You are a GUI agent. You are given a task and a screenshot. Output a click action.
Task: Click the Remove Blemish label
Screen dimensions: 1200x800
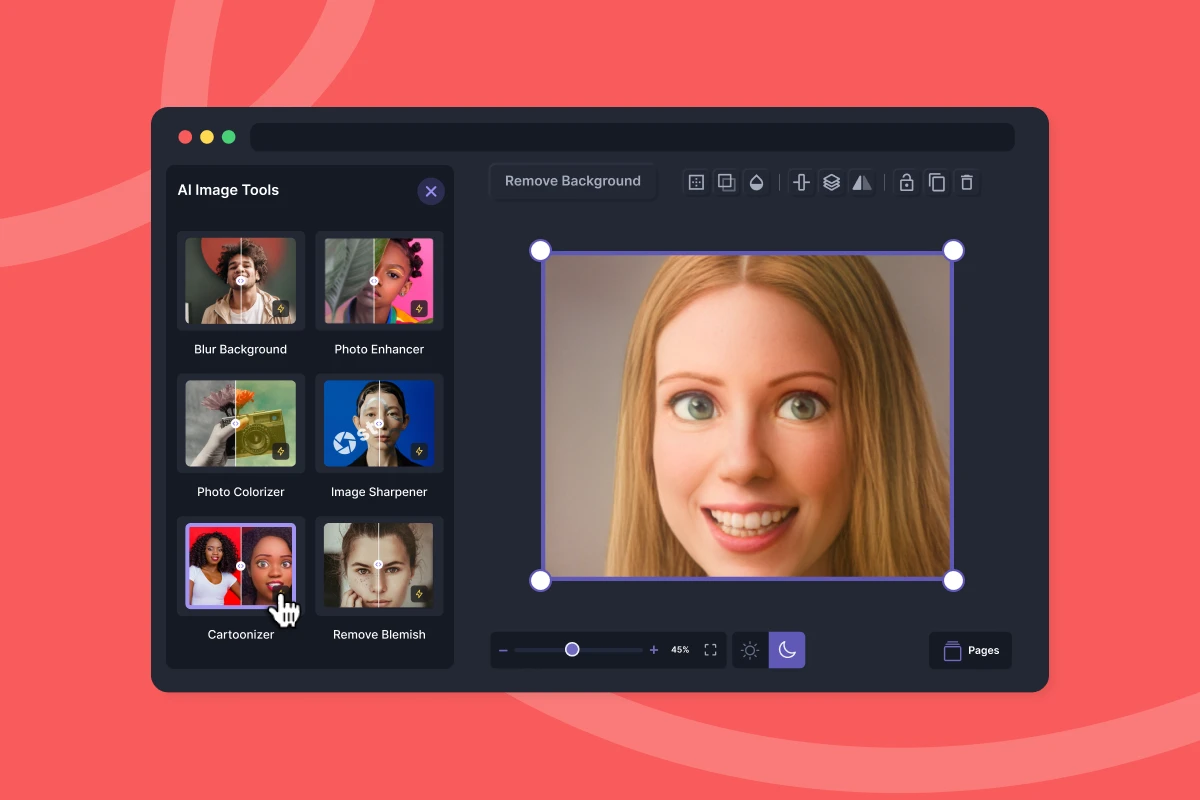[x=379, y=634]
